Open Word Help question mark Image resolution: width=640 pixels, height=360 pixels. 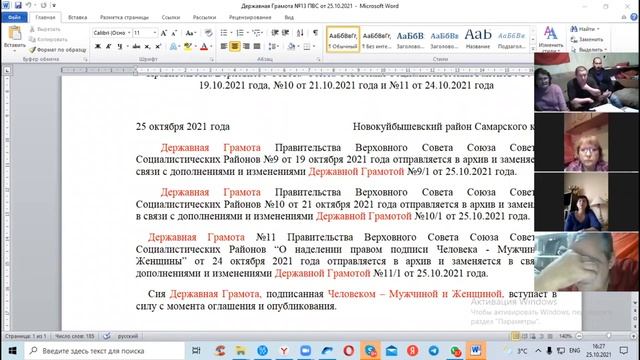[x=634, y=17]
